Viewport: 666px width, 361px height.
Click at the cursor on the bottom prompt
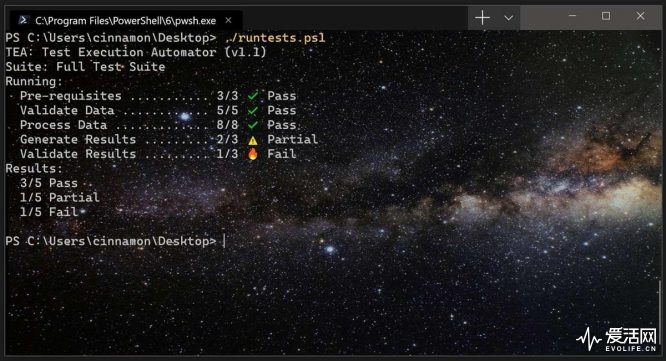click(x=224, y=241)
